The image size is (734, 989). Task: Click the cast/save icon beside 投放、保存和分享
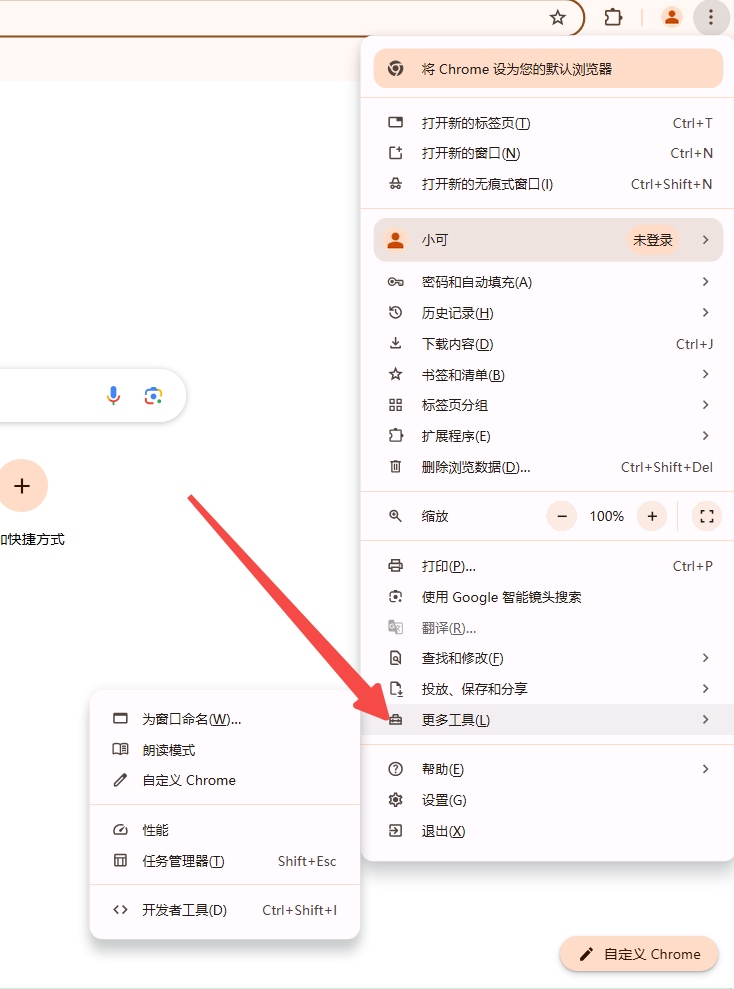[x=395, y=688]
